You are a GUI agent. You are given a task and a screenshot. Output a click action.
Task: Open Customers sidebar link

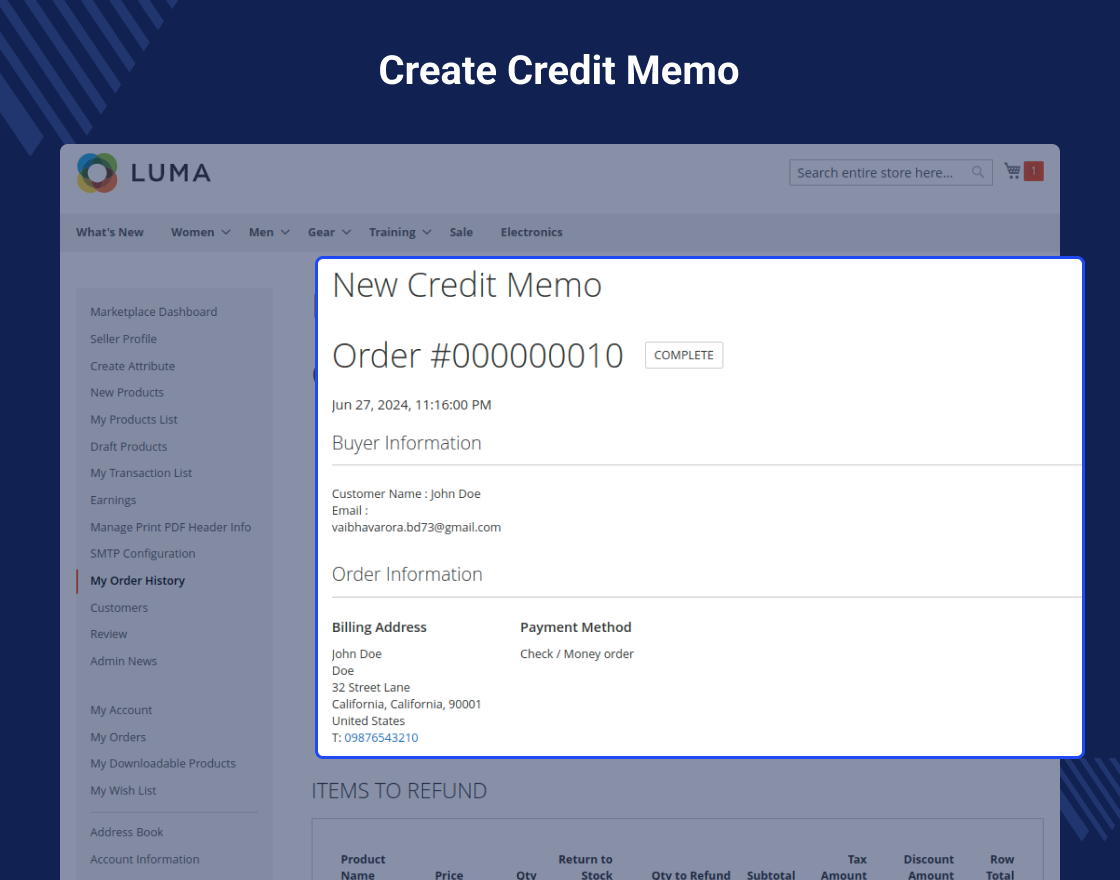119,608
